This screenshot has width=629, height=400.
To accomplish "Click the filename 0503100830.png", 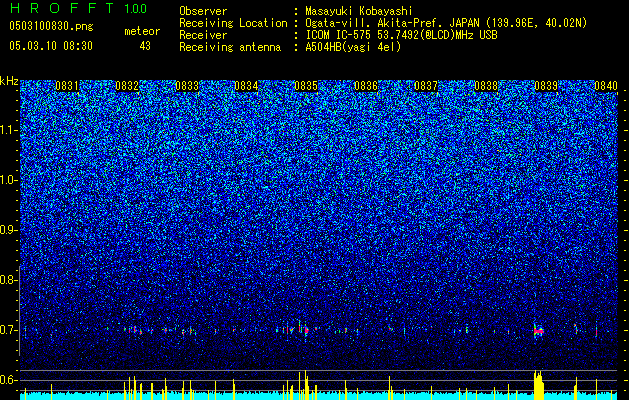I will [51, 26].
